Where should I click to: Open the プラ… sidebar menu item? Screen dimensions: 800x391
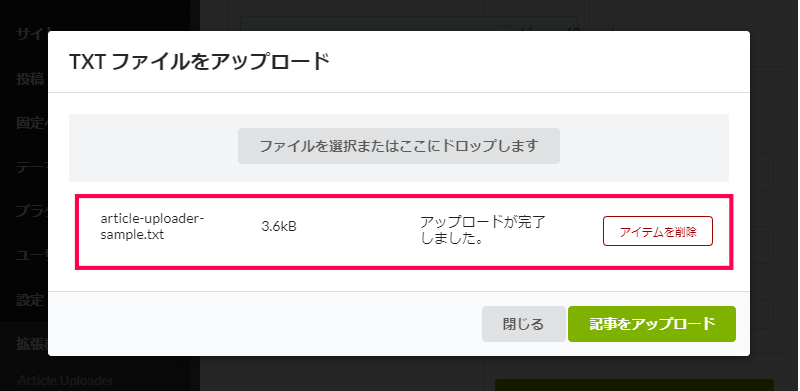click(x=32, y=211)
